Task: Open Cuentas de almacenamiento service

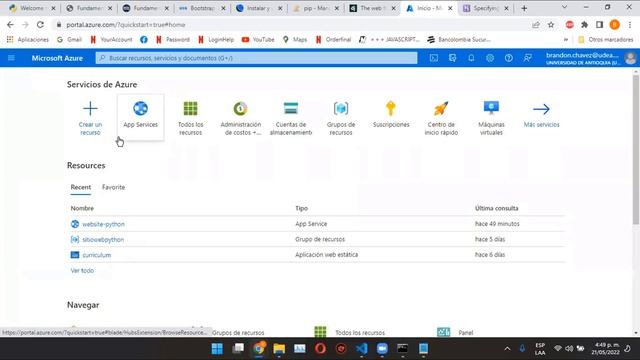Action: click(291, 118)
